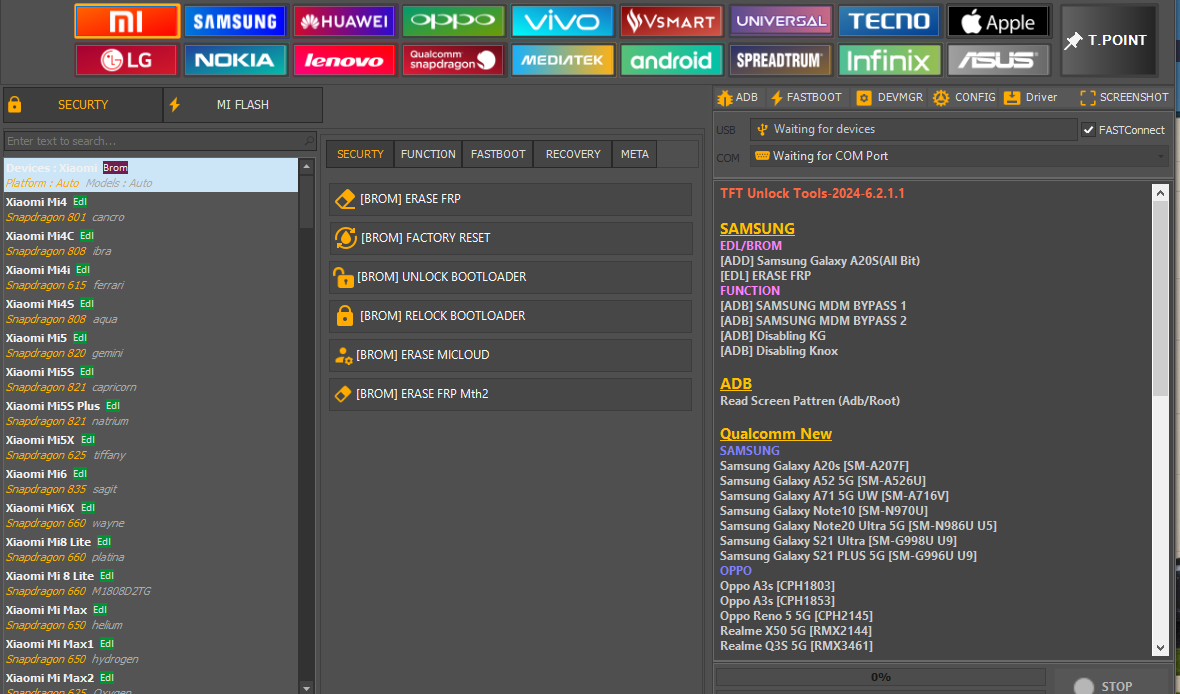Viewport: 1180px width, 694px height.
Task: Launch Device Manager via DEVMGR icon
Action: coord(864,97)
